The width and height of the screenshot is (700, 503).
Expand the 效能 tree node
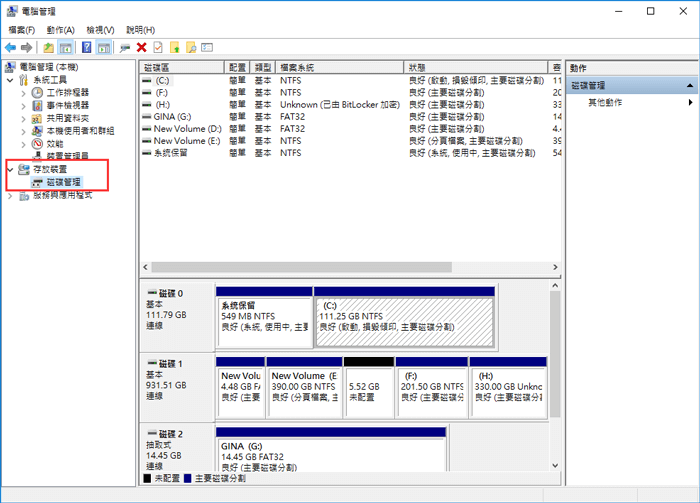click(24, 144)
